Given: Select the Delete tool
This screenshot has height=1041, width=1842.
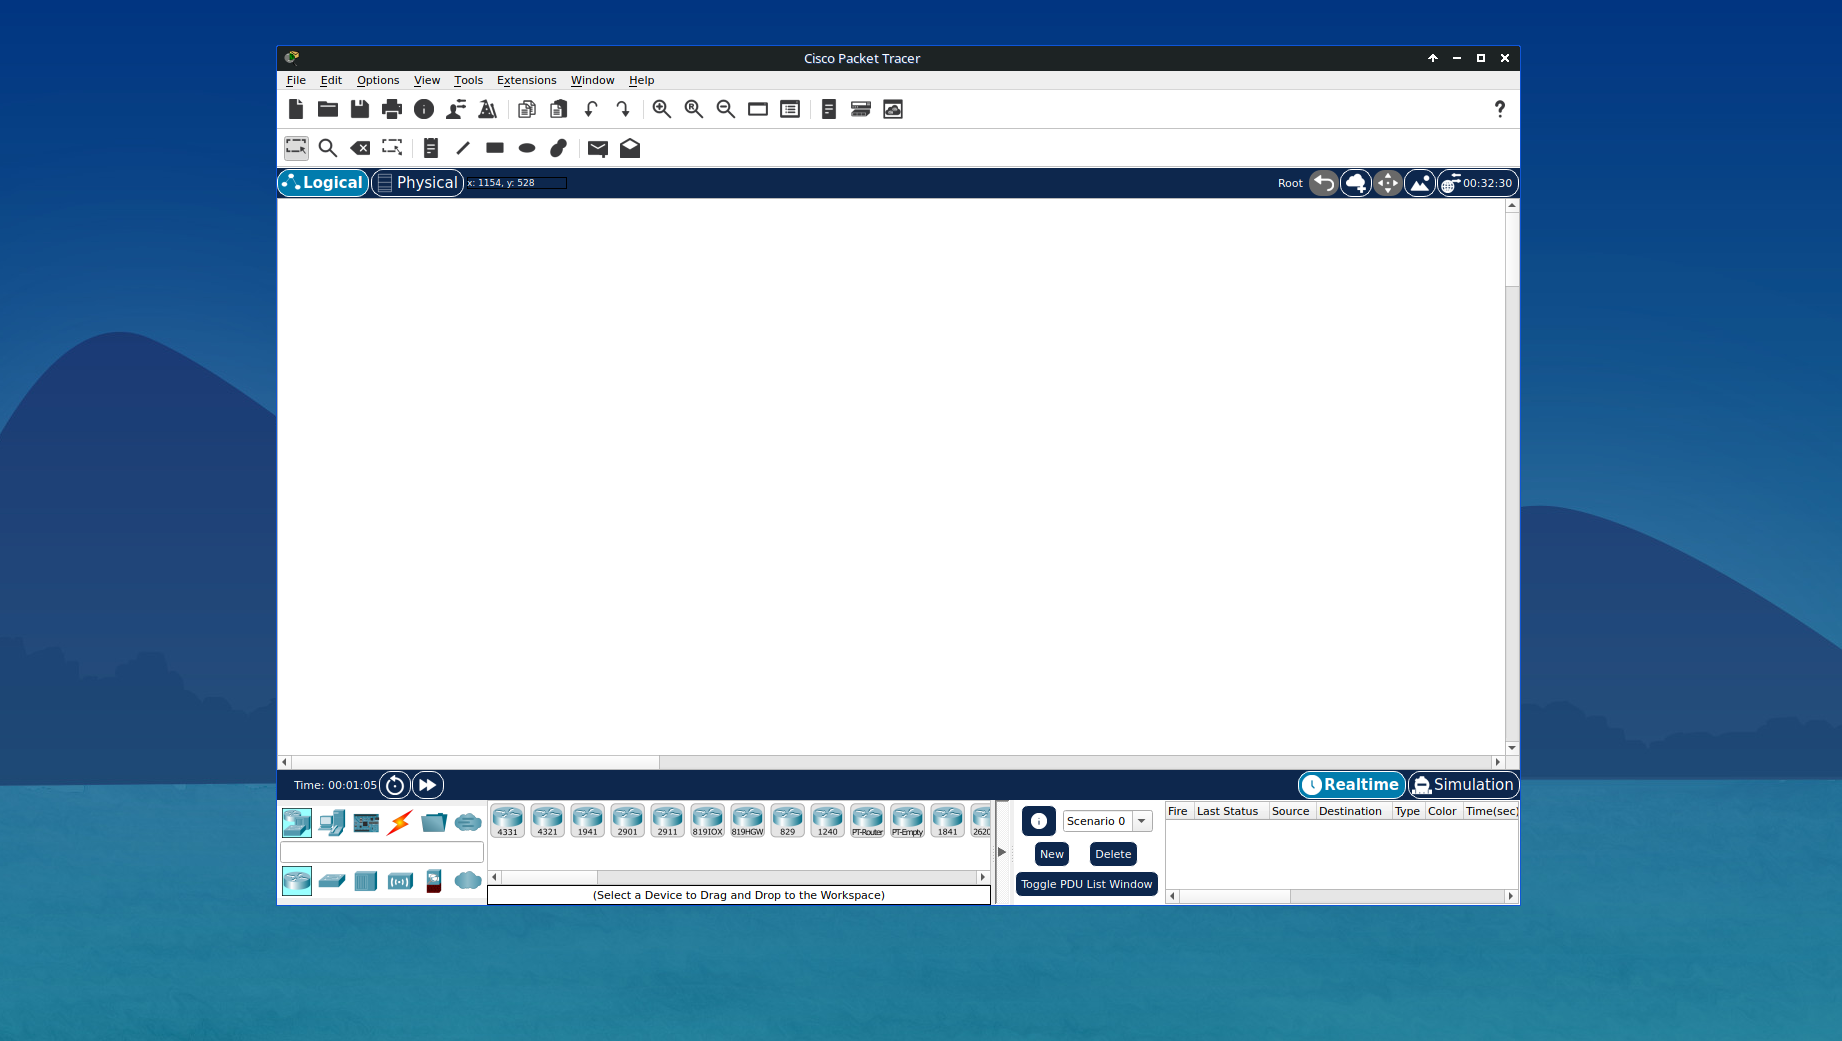Looking at the screenshot, I should click(x=360, y=148).
